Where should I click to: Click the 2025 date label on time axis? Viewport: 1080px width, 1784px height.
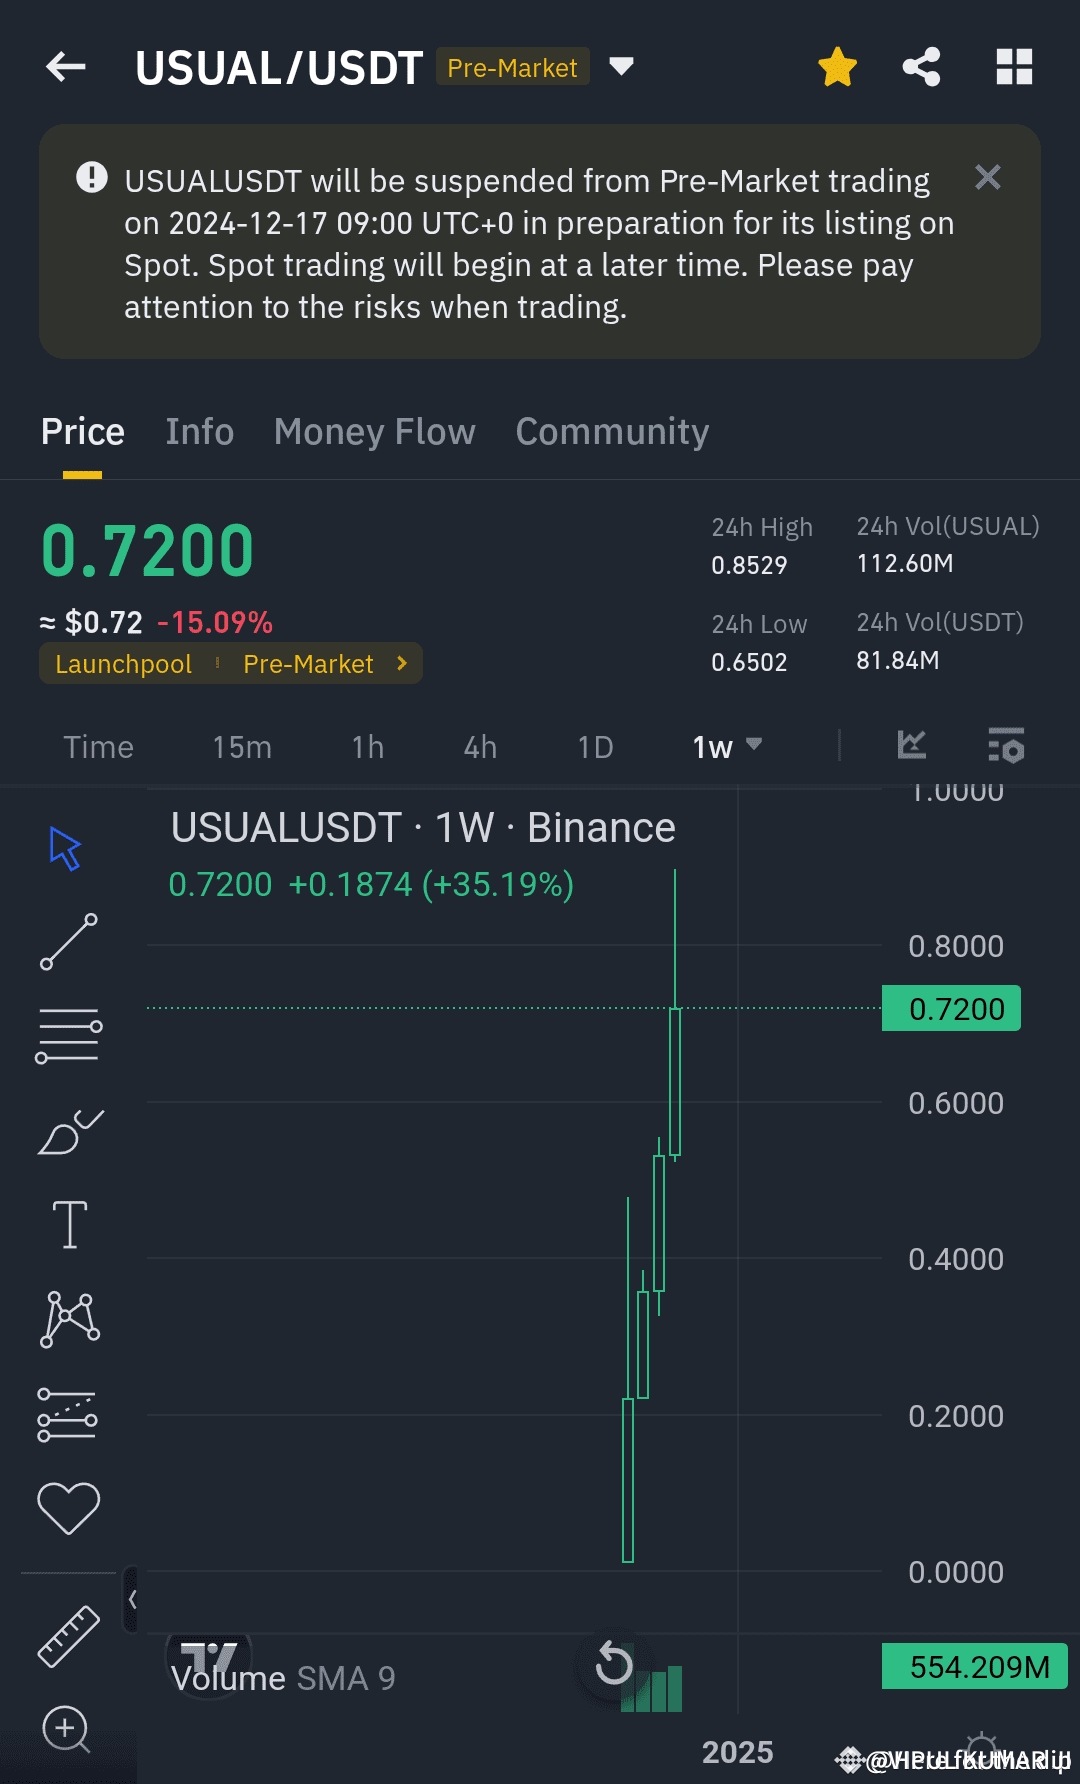click(737, 1752)
